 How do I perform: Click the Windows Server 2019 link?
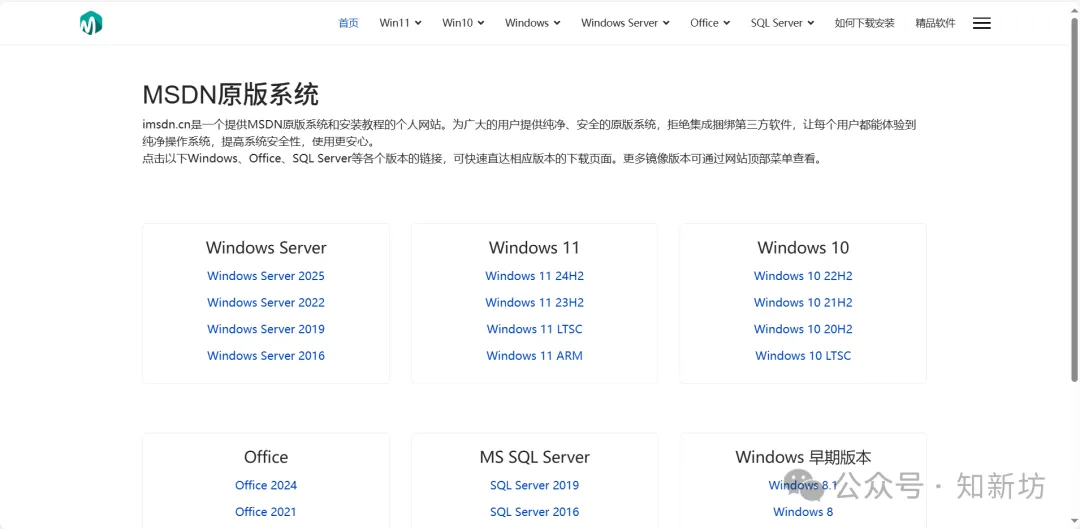[x=266, y=329]
